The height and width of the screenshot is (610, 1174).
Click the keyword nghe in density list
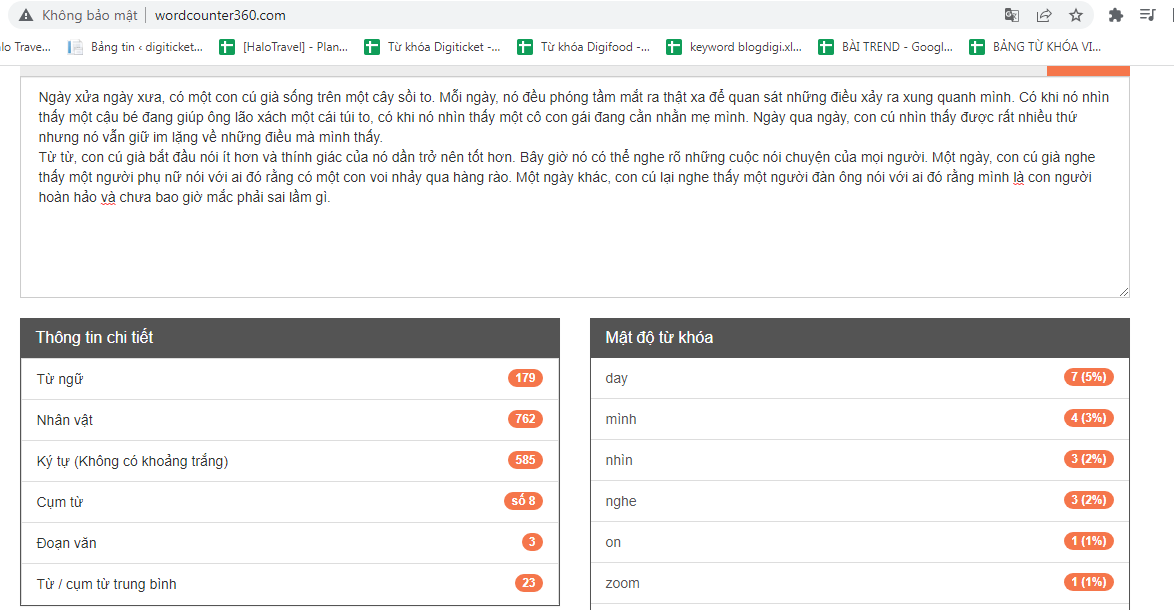[x=621, y=501]
